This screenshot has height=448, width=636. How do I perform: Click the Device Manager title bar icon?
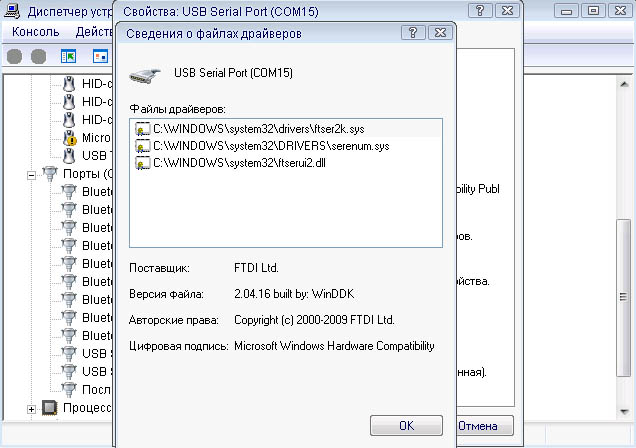pos(13,11)
